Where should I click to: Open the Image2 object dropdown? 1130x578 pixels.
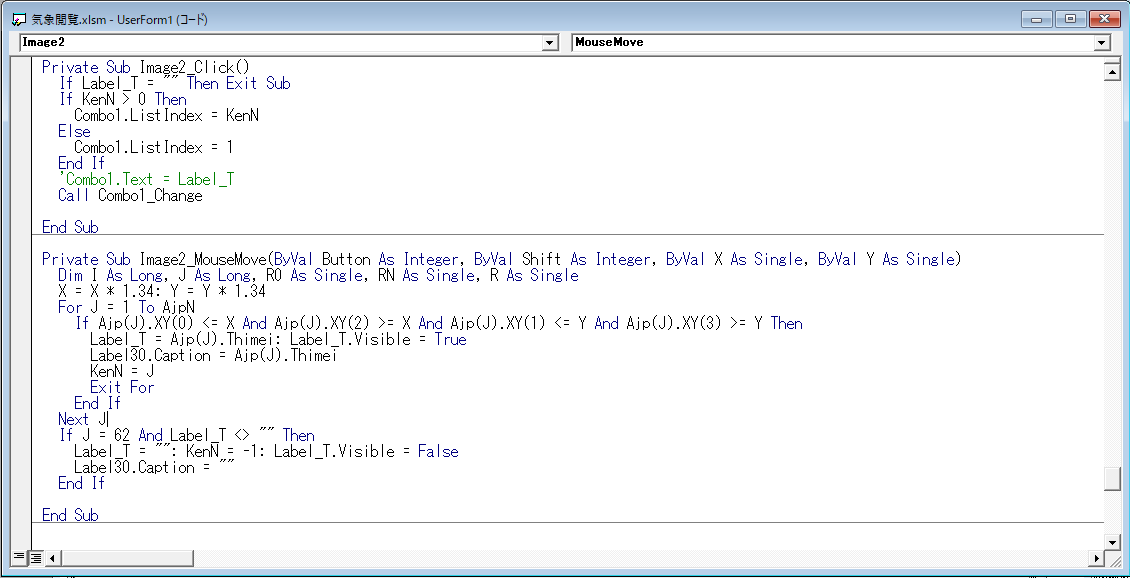point(549,42)
